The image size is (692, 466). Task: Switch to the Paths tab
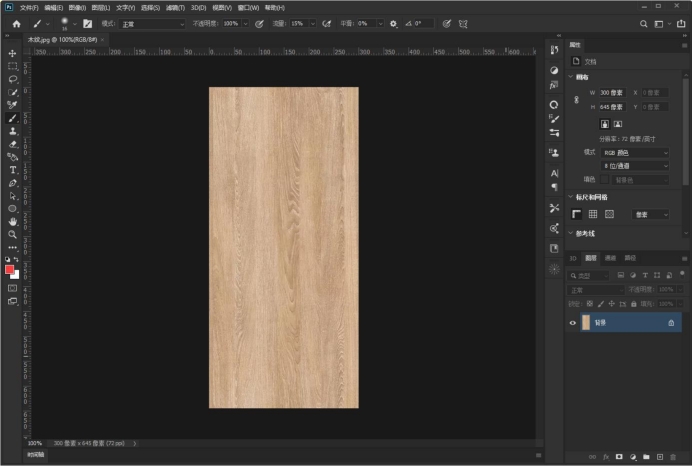click(x=630, y=258)
